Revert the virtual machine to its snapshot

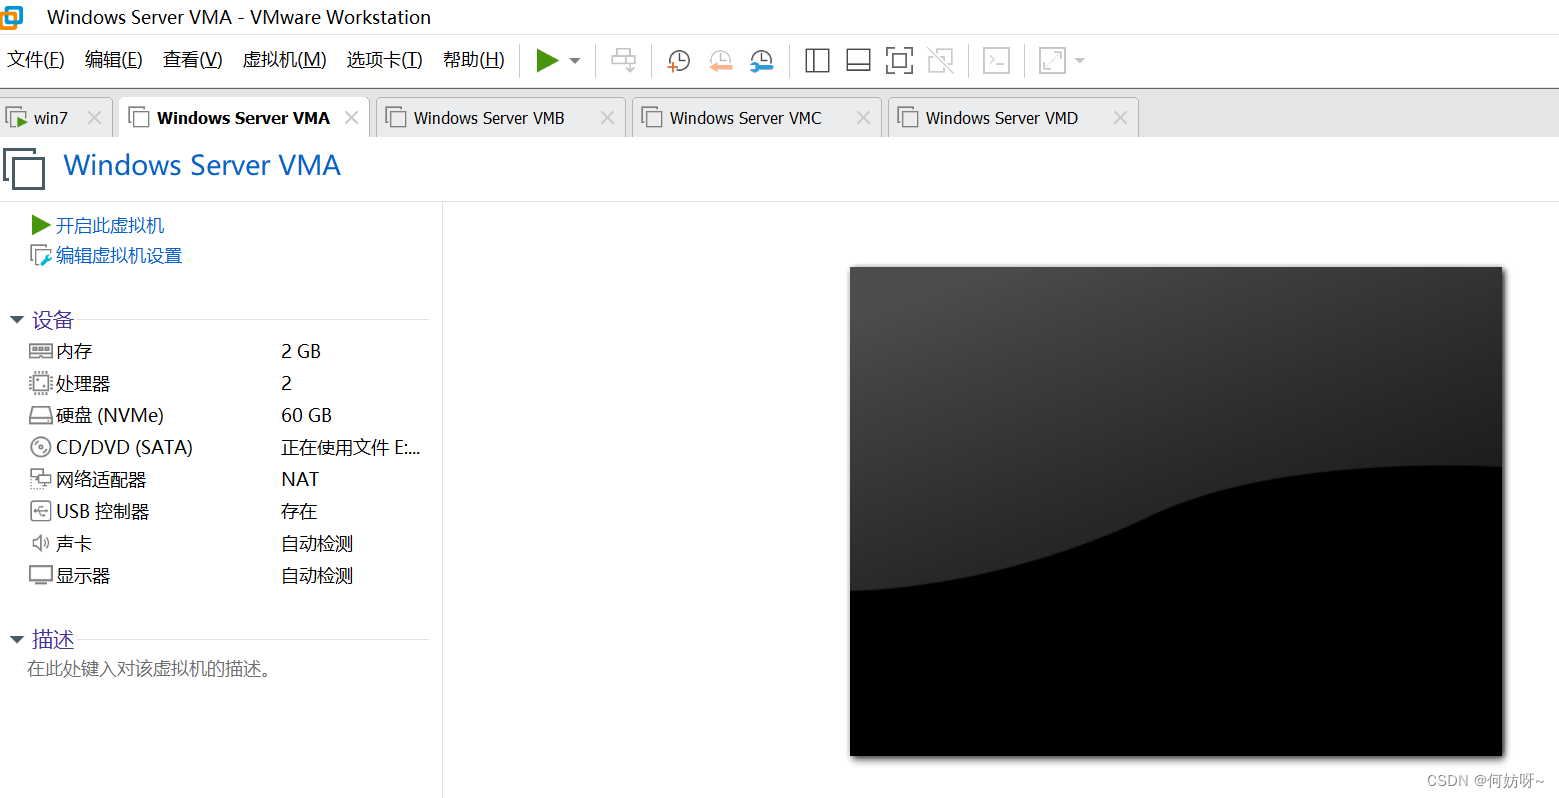(720, 60)
